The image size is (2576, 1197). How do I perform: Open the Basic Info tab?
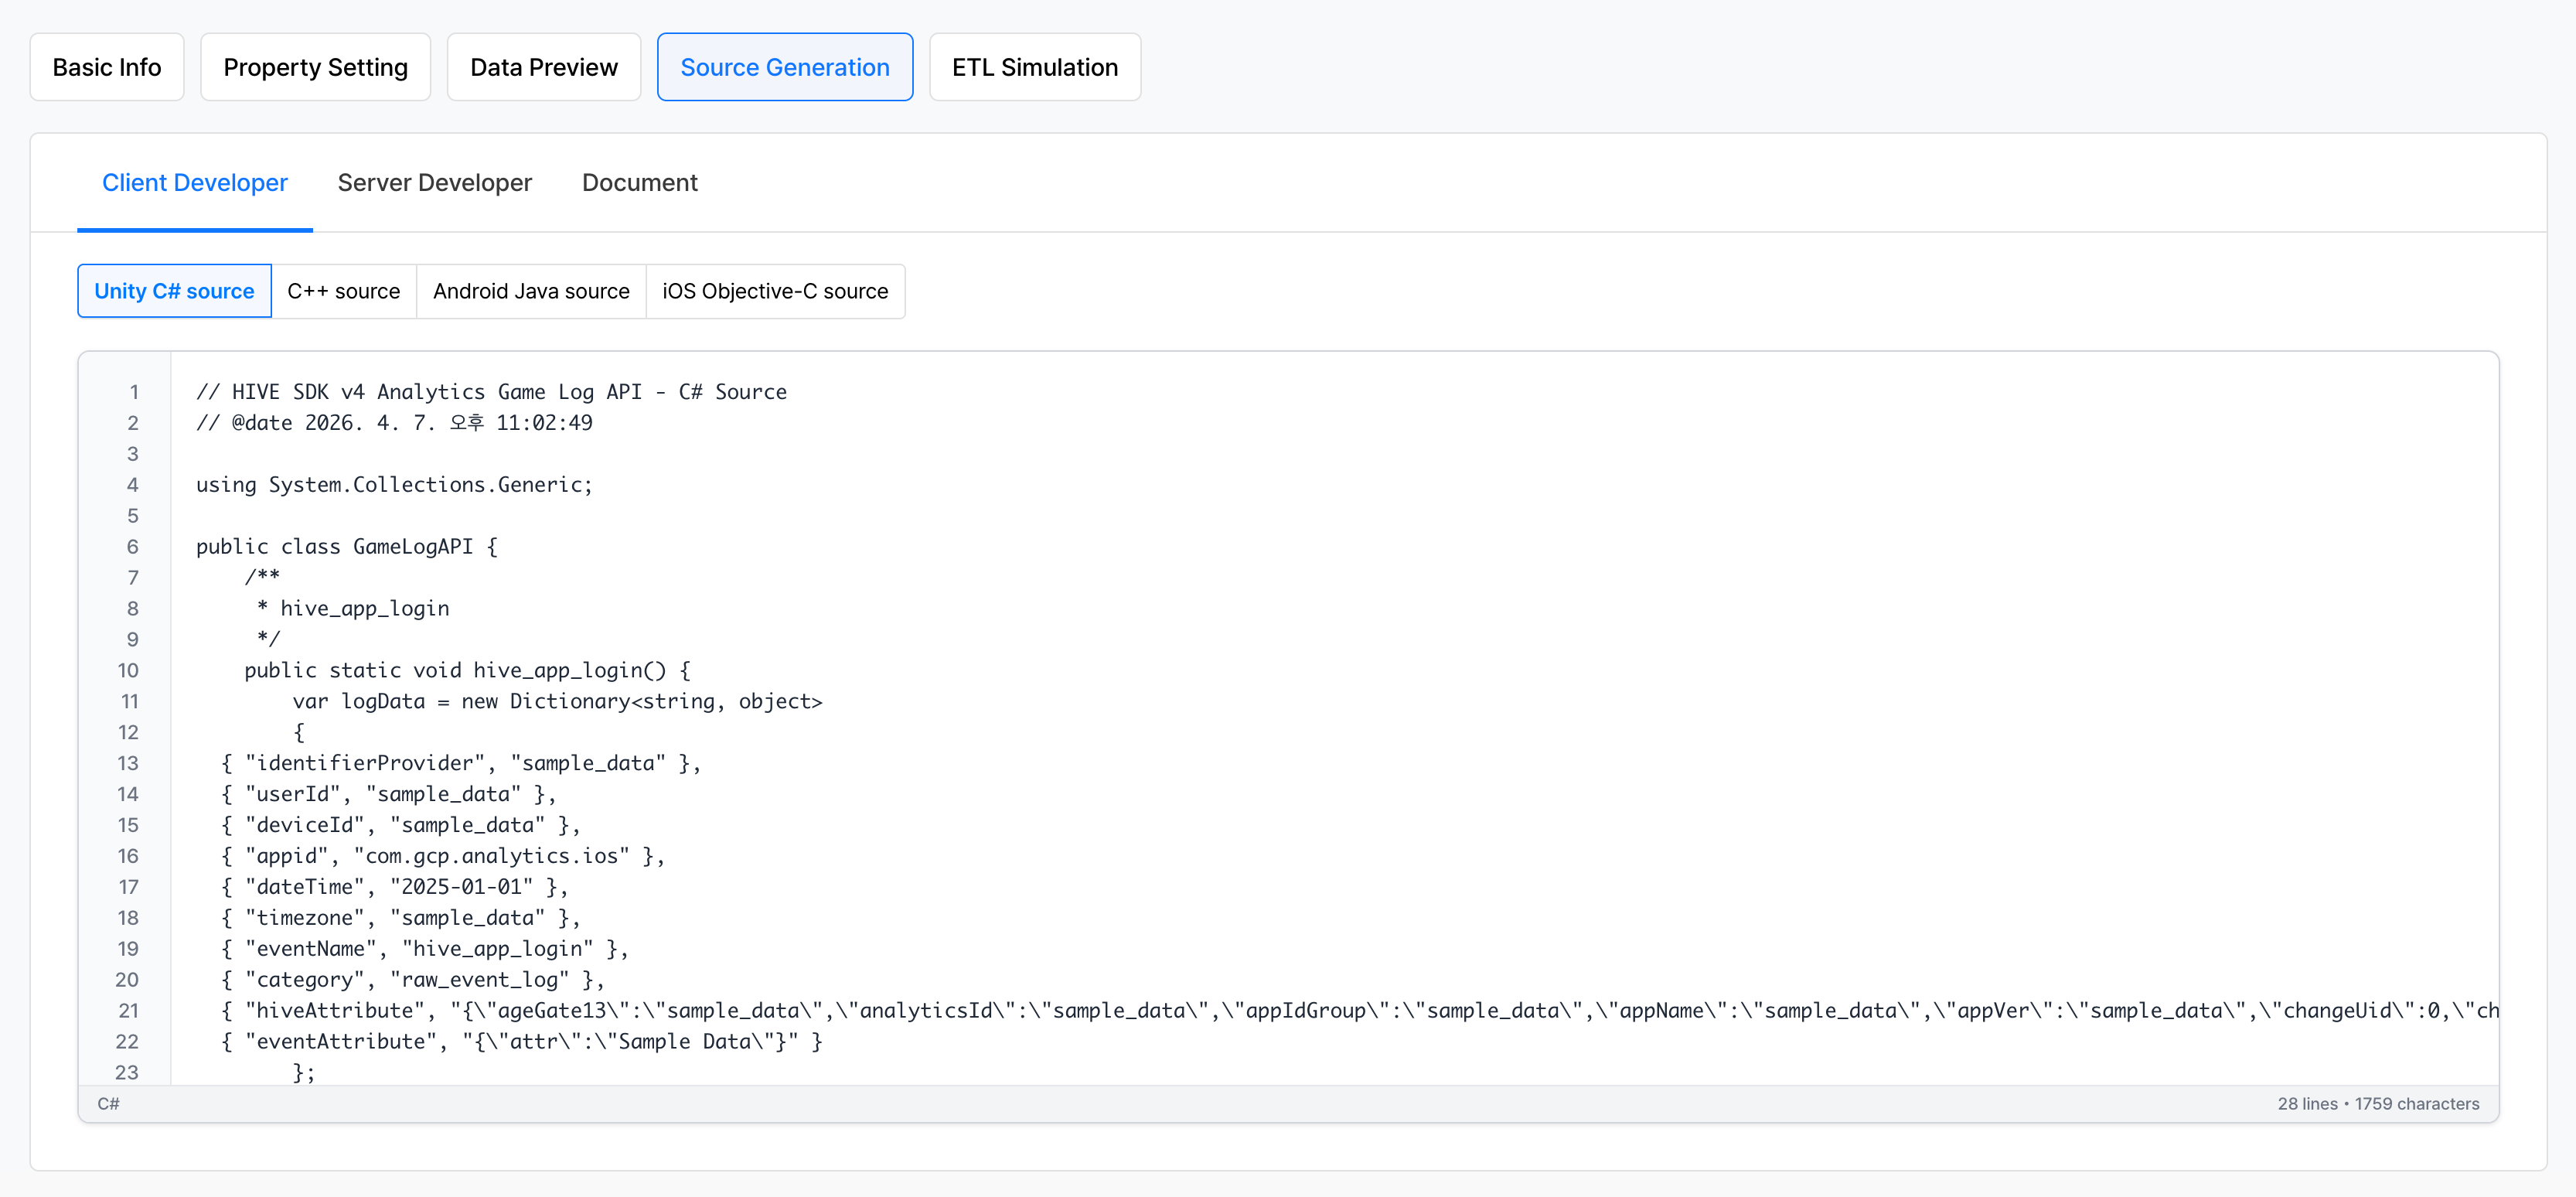click(106, 67)
